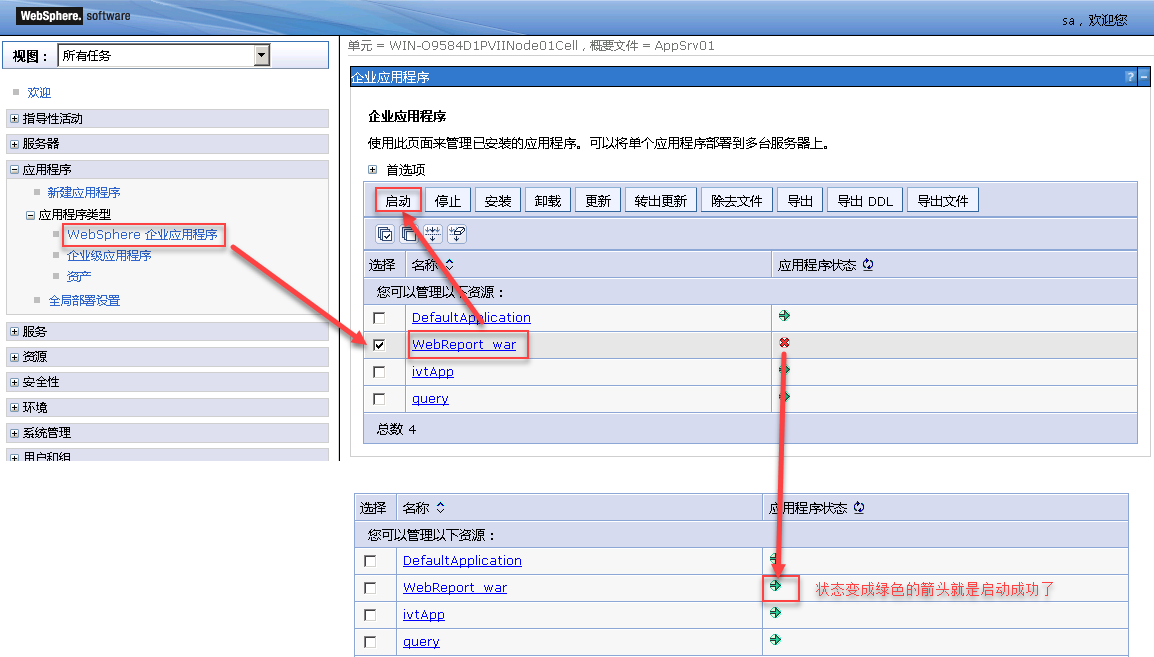Open 资产 in navigation tree
1154x657 pixels.
click(79, 277)
